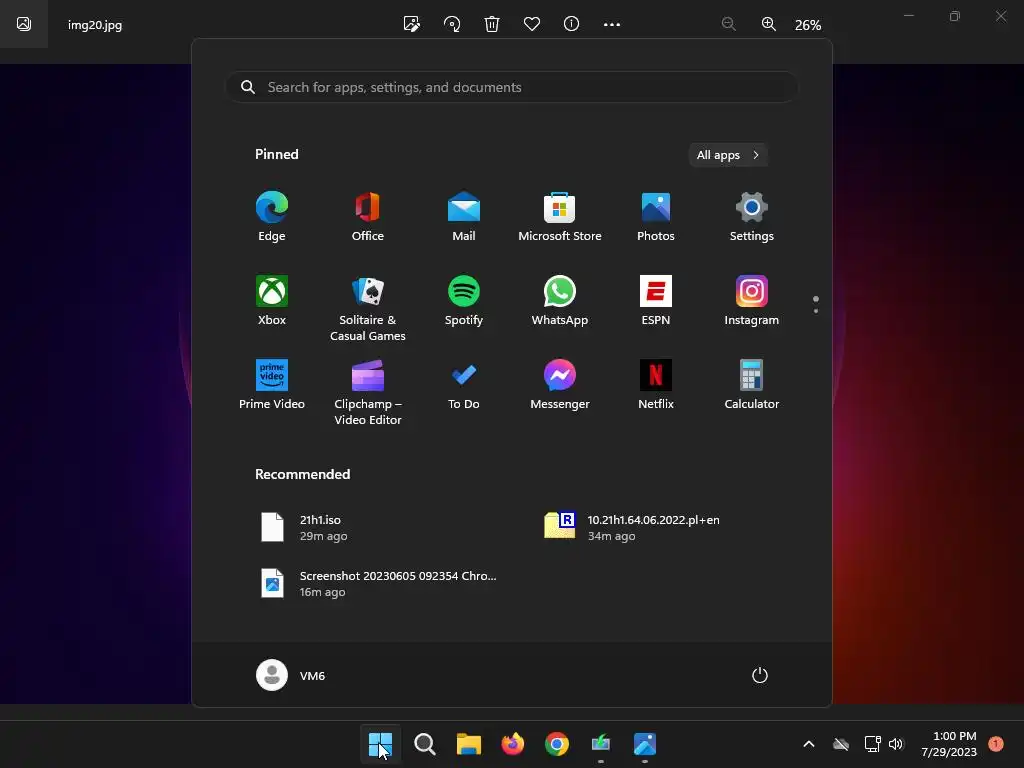Rotate the image in Photos toolbar
Image resolution: width=1024 pixels, height=768 pixels.
point(452,24)
